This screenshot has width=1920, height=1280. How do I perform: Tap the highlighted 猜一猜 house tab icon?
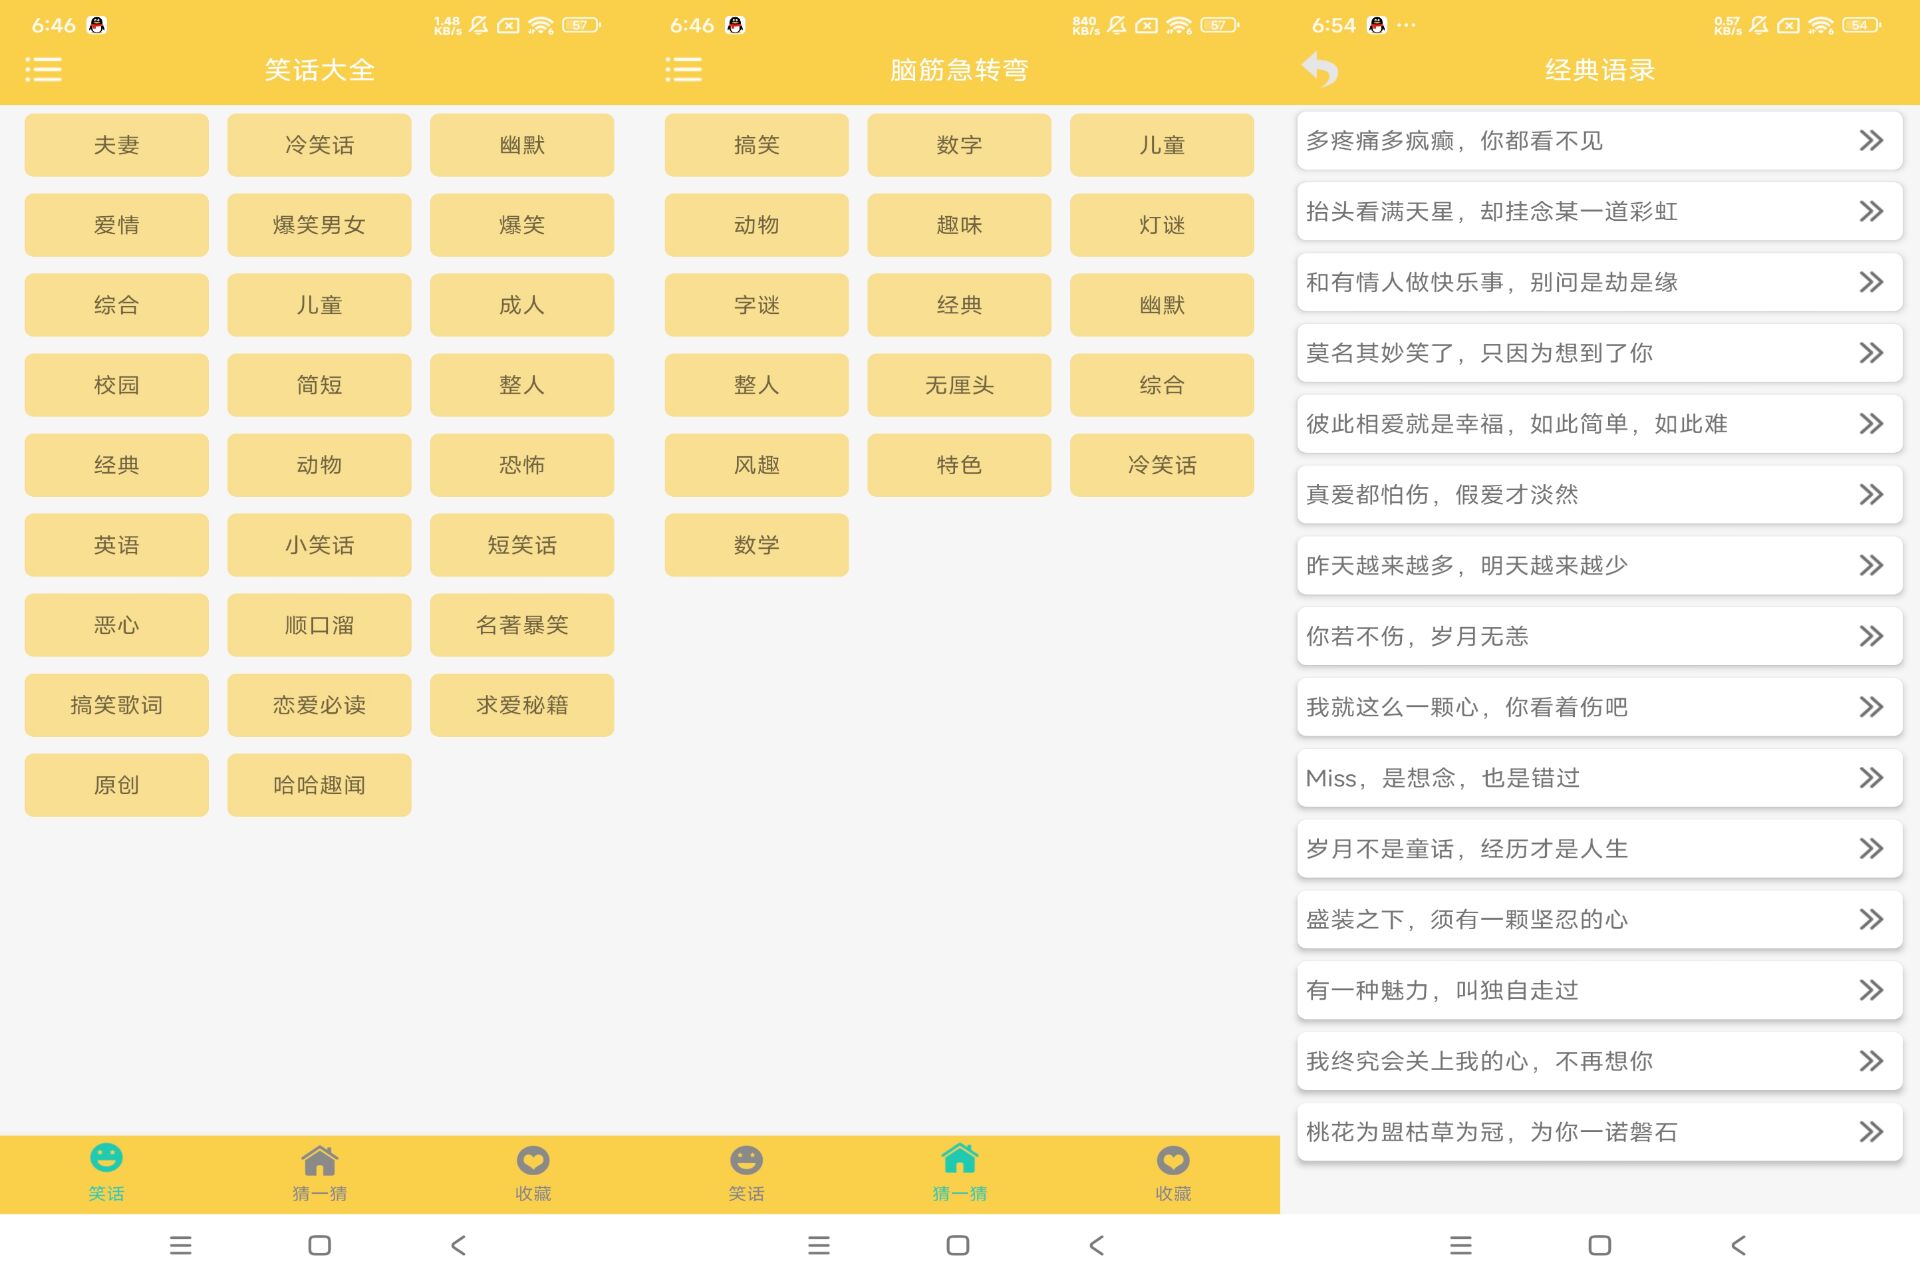[x=959, y=1159]
